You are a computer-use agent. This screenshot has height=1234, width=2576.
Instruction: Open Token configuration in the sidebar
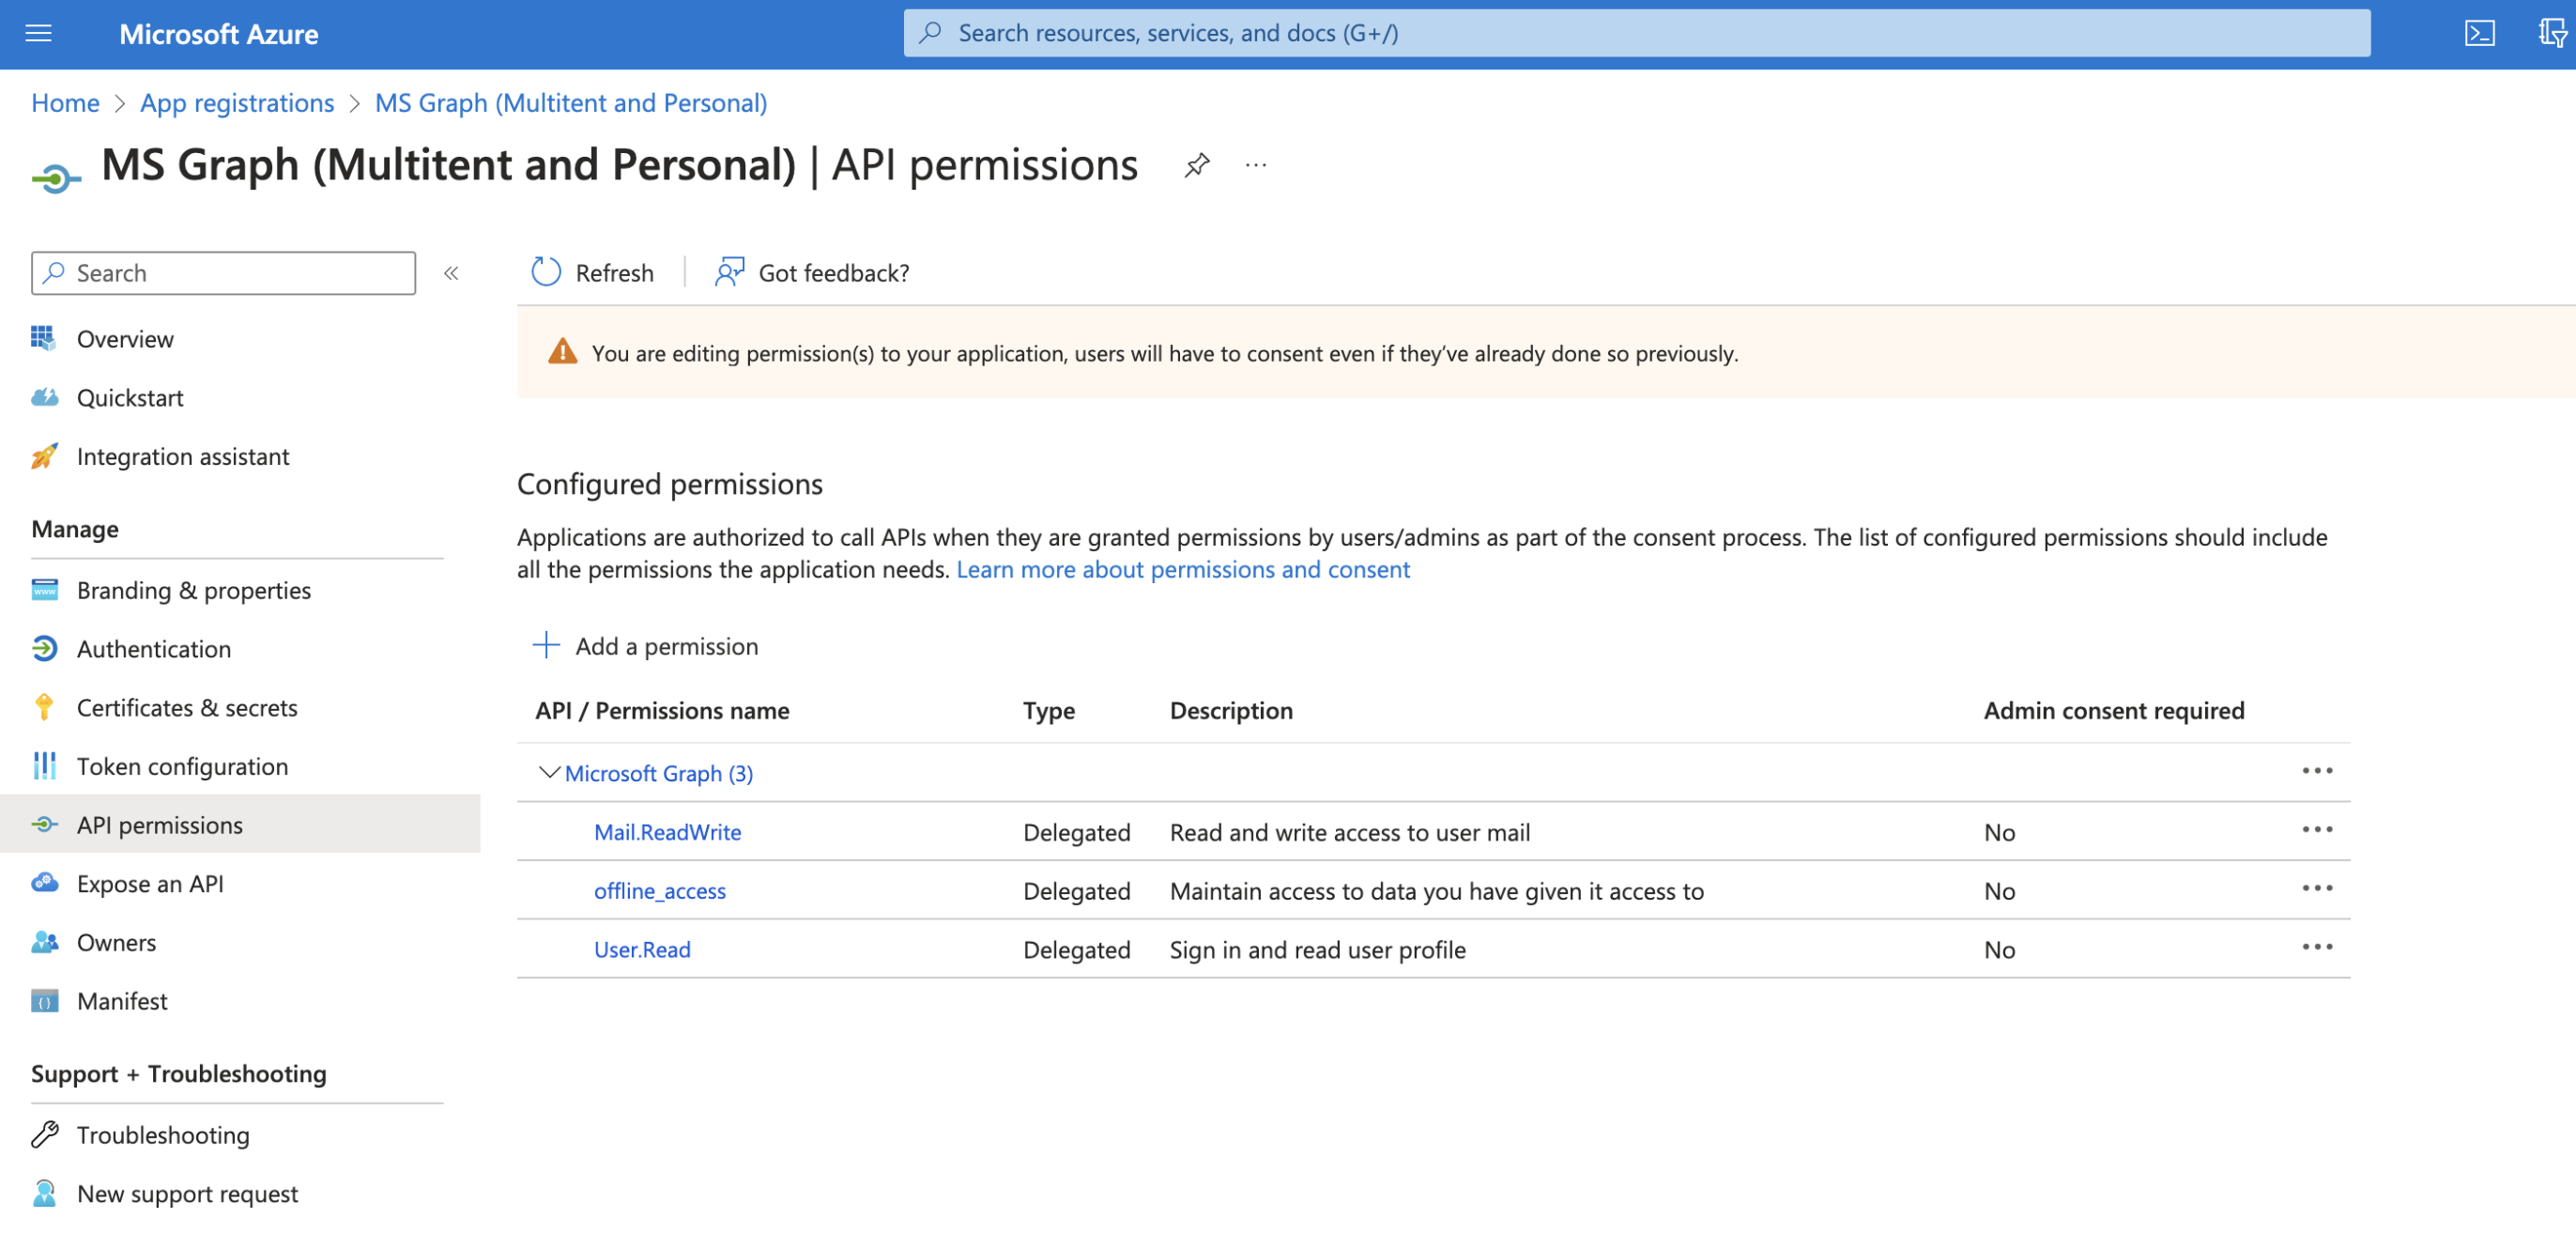click(182, 766)
